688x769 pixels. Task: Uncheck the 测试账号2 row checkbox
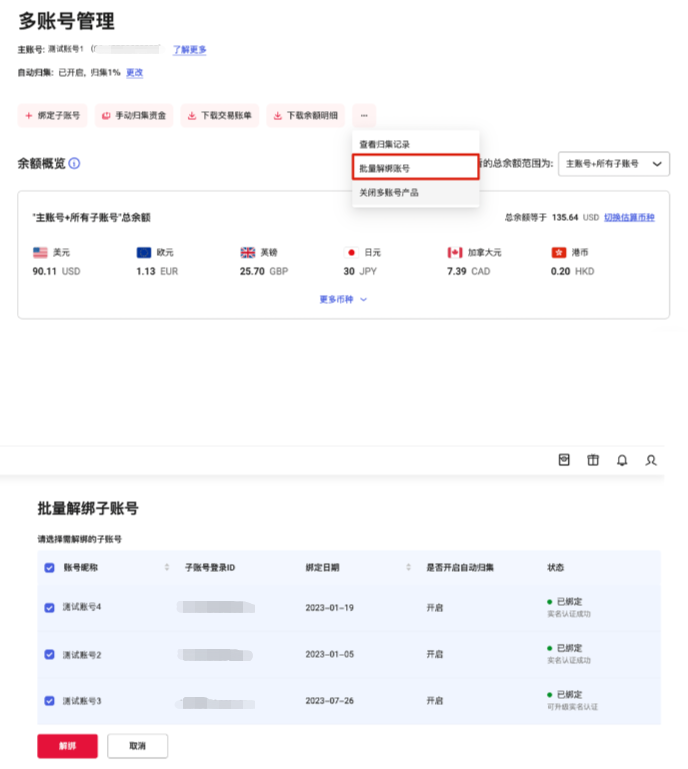pyautogui.click(x=50, y=654)
